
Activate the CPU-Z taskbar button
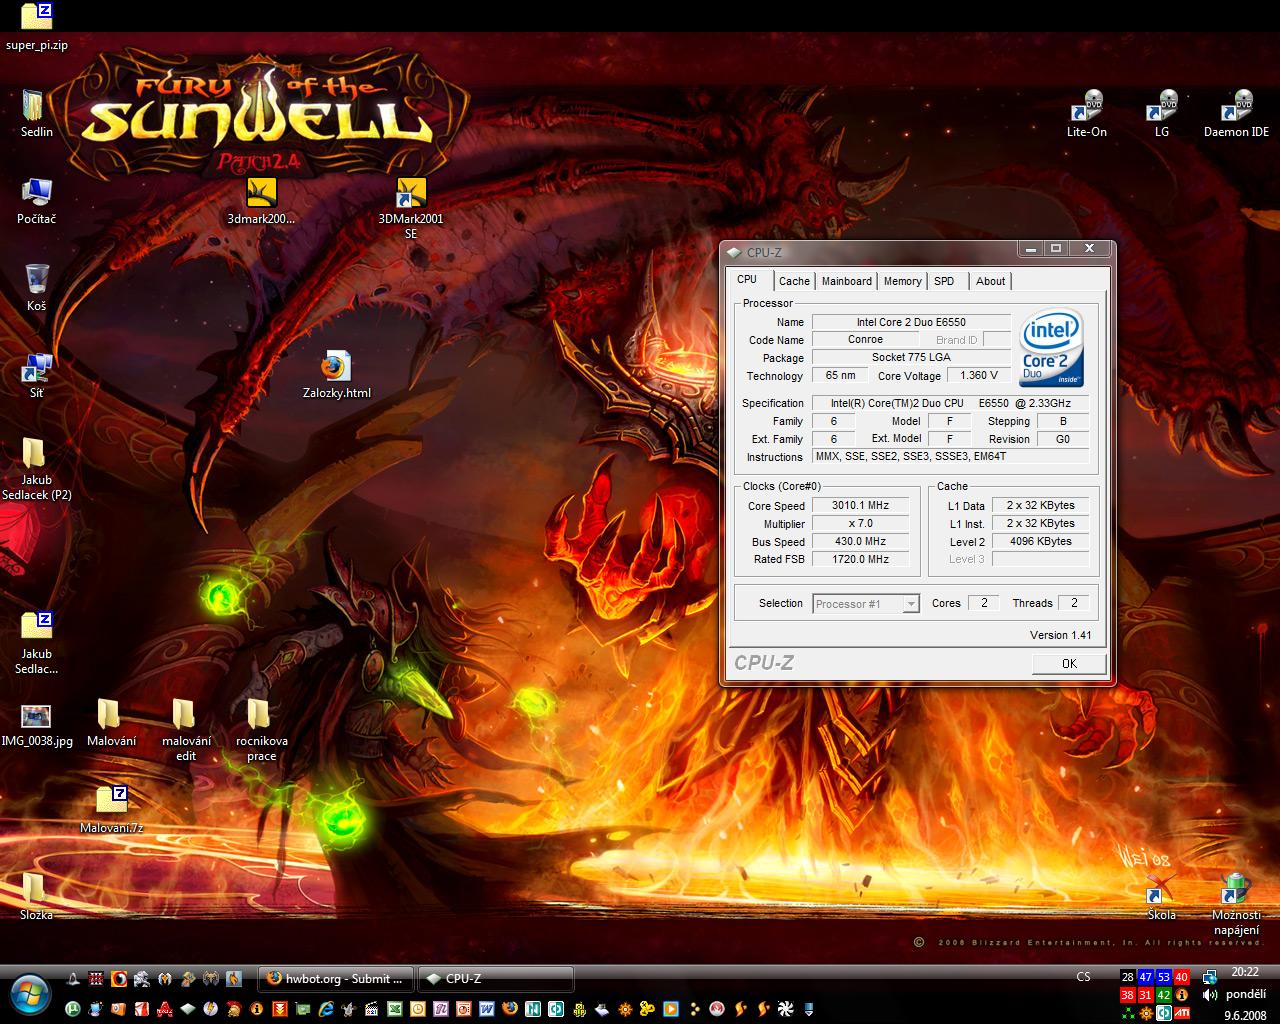click(x=496, y=979)
